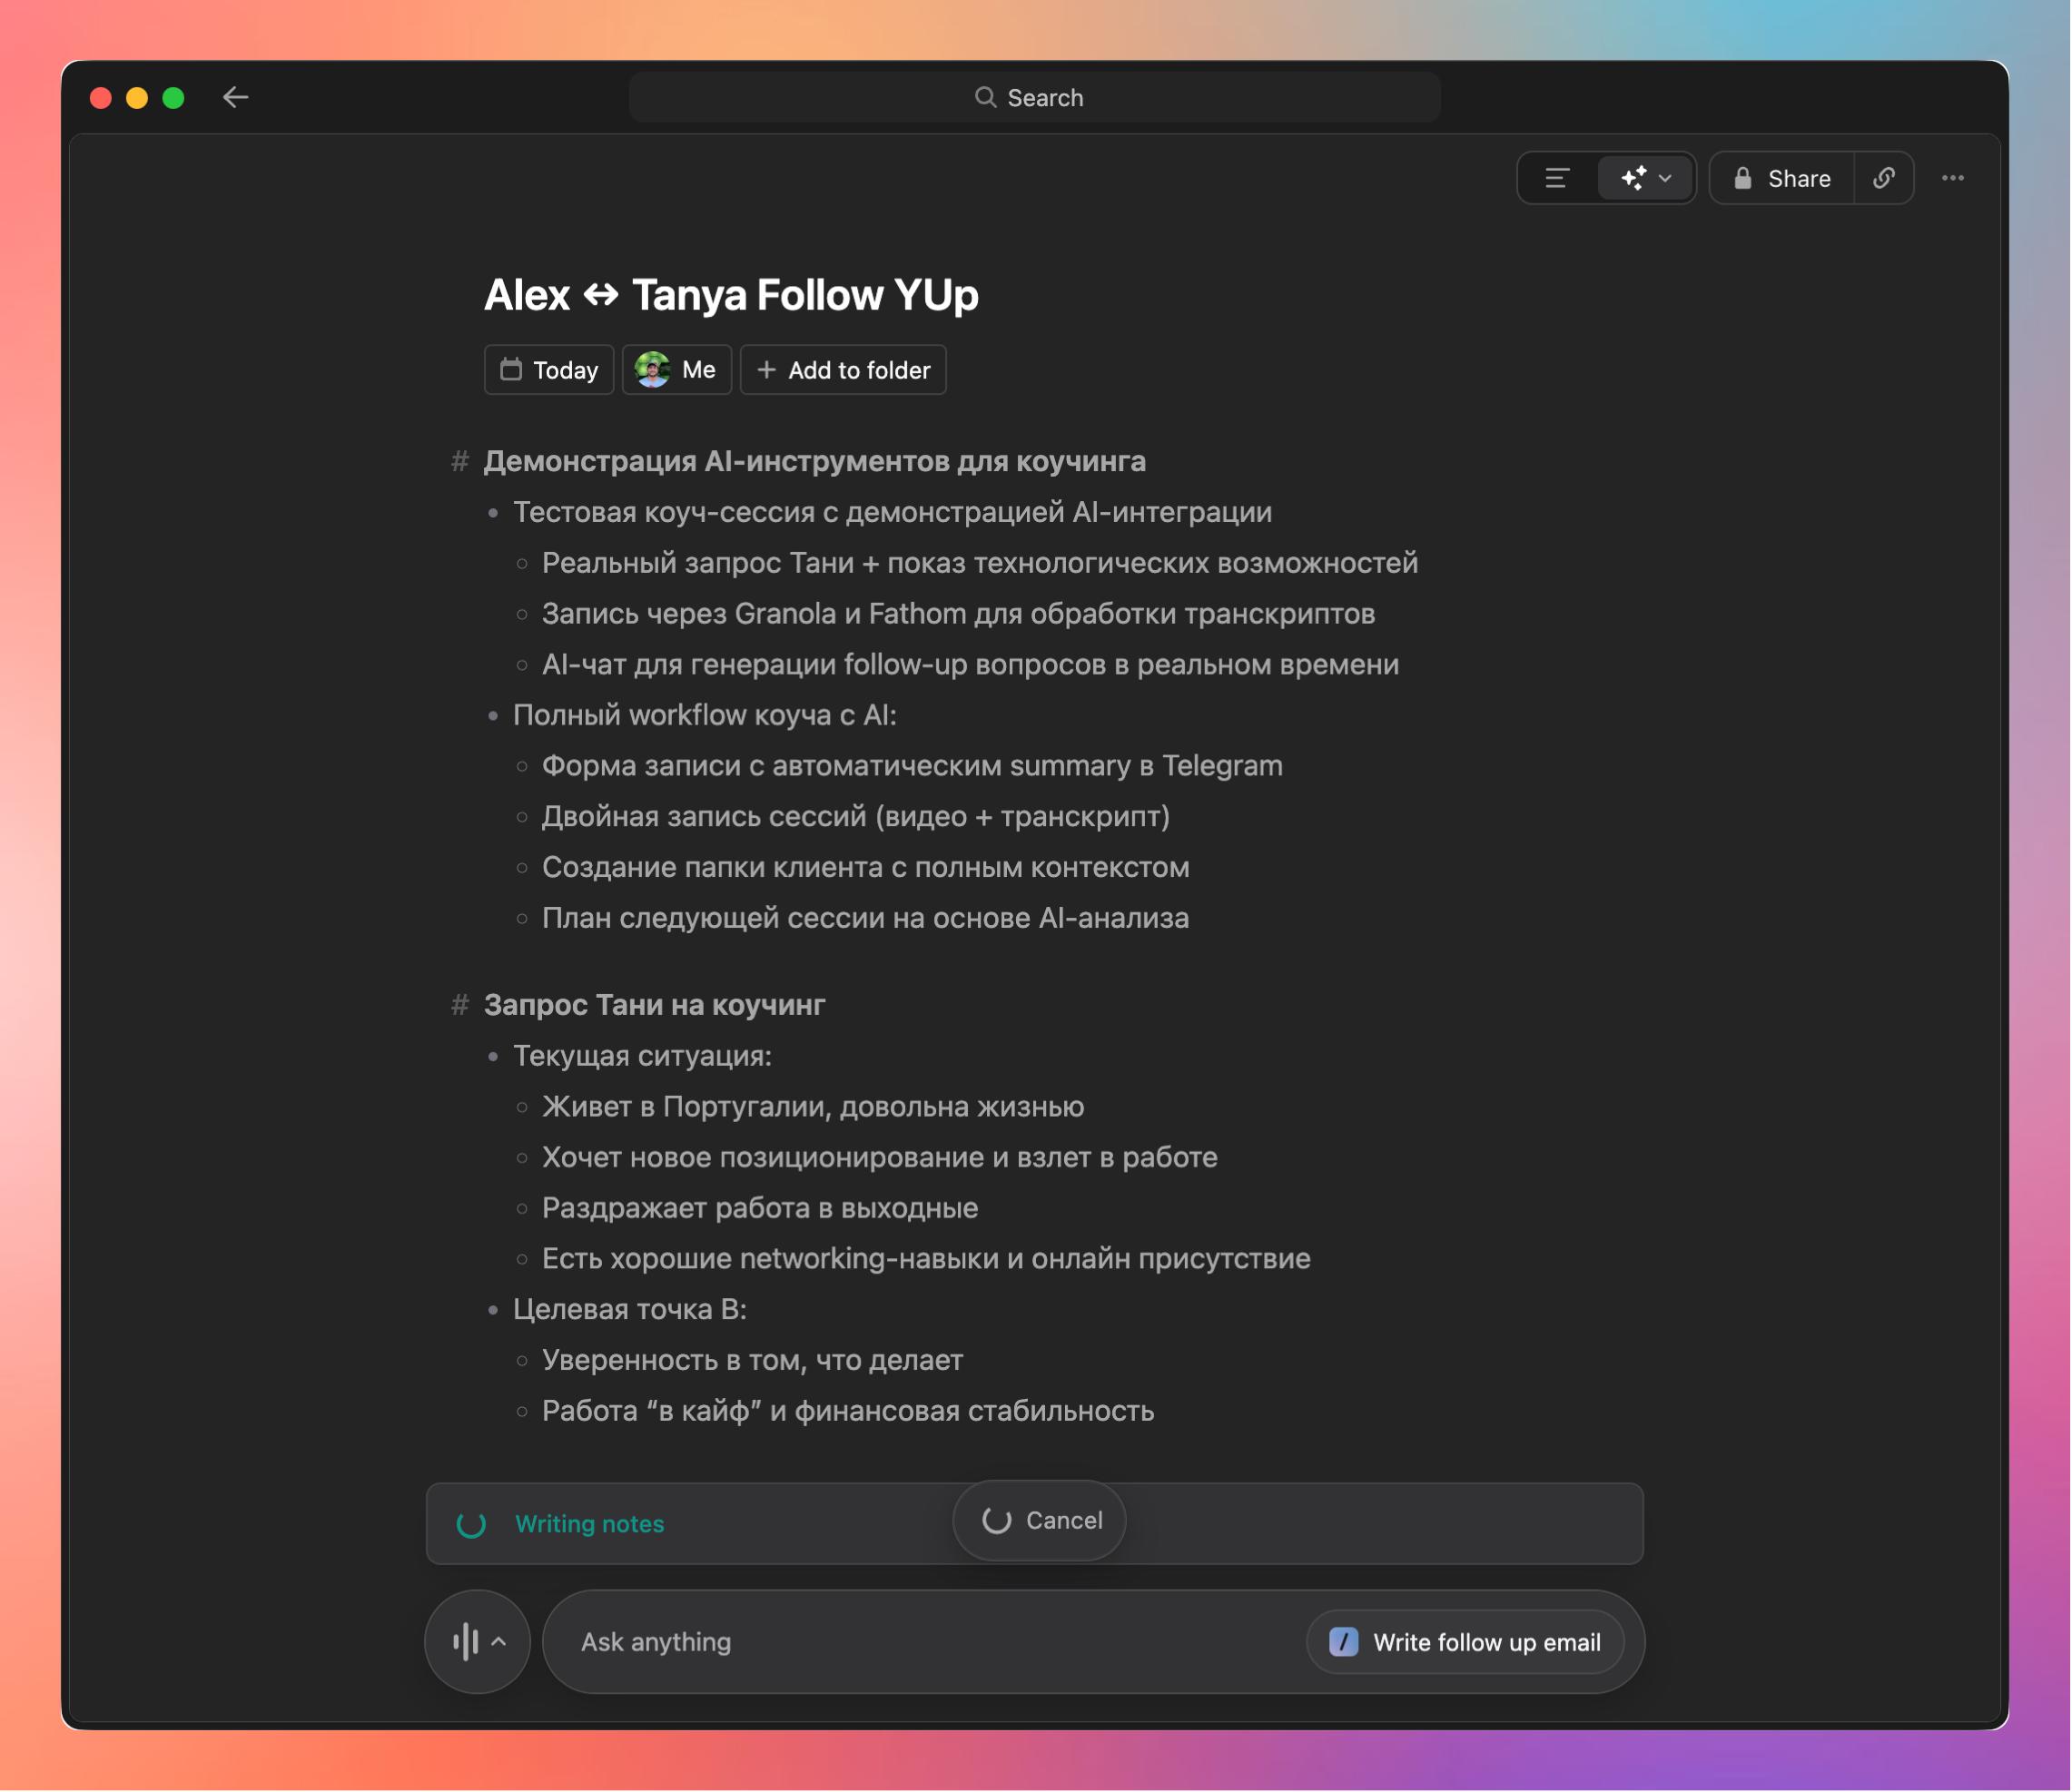Click hash icon beside Запрос Тани heading

[459, 1005]
